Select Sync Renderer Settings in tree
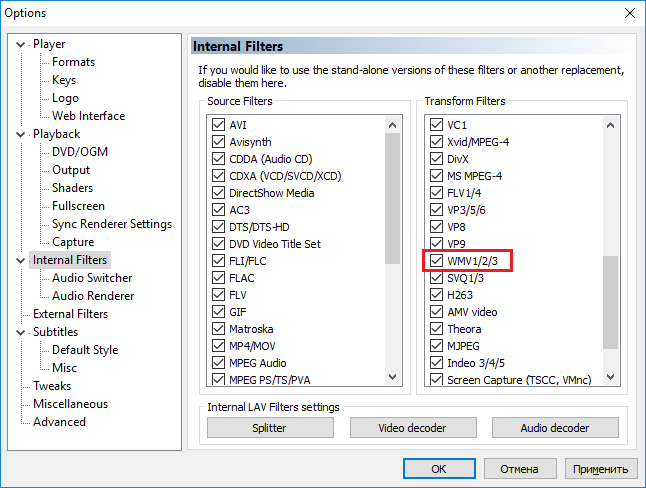This screenshot has height=488, width=646. [x=111, y=224]
